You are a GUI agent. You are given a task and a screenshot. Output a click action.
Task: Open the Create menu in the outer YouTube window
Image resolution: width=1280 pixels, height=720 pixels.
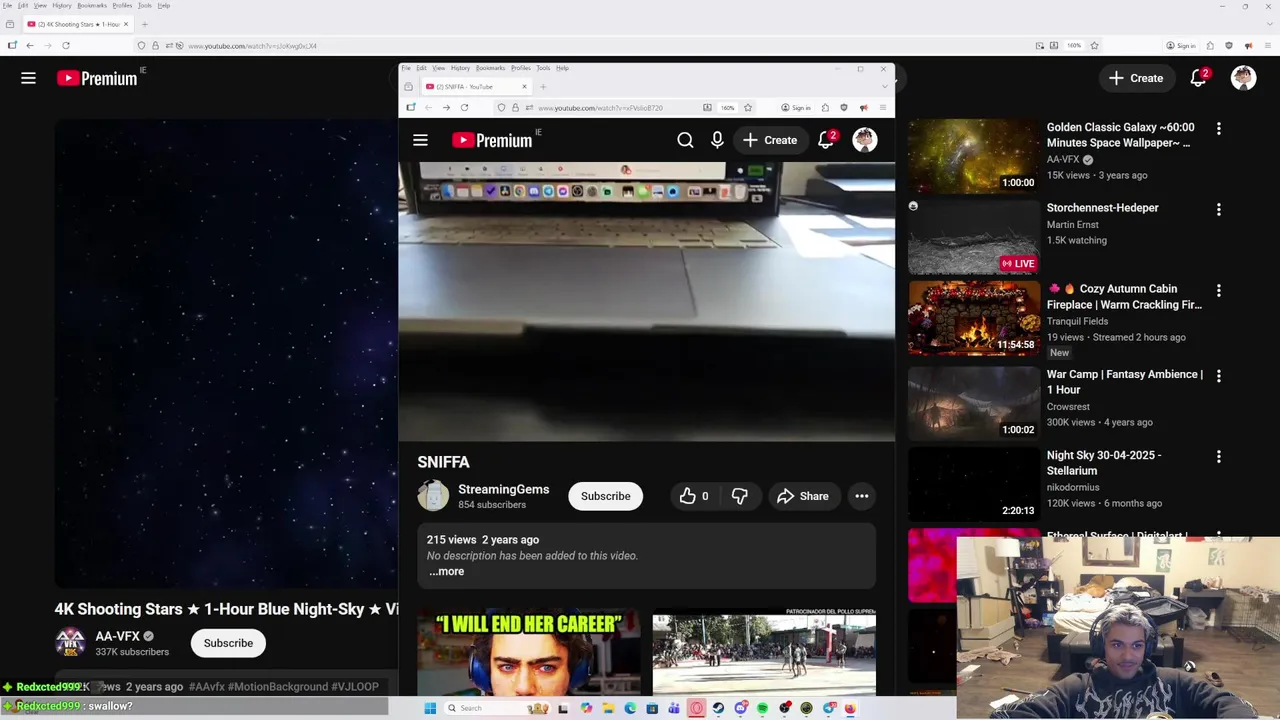click(1136, 78)
